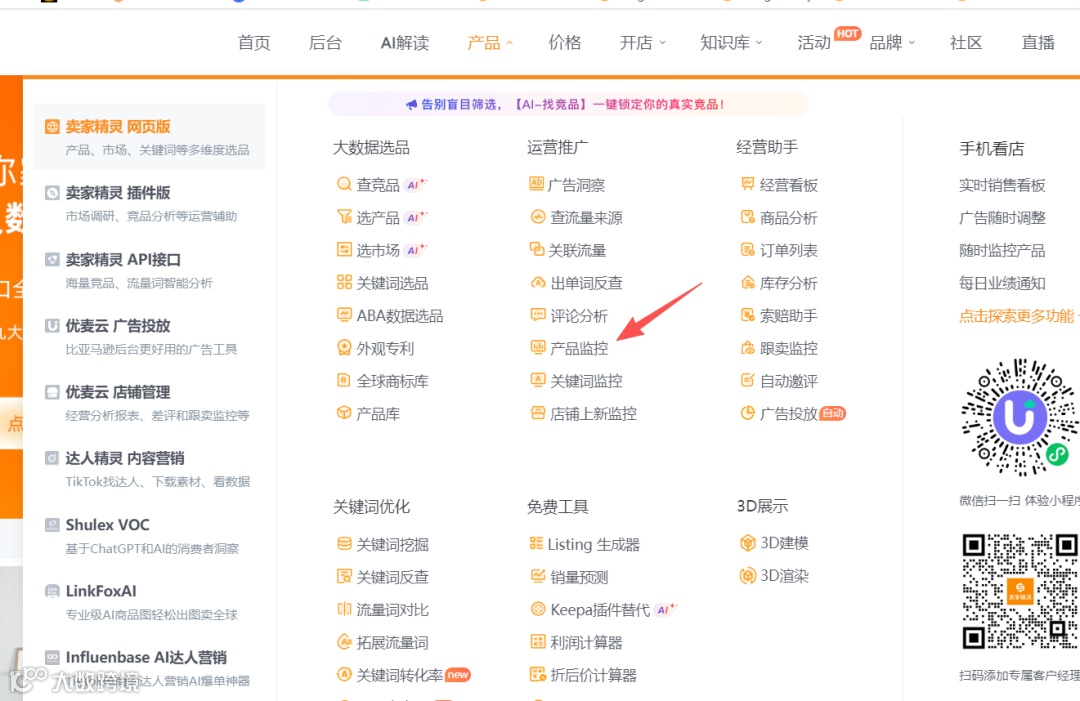Click the 全球商标库 icon
Viewport: 1080px width, 701px height.
pos(344,380)
